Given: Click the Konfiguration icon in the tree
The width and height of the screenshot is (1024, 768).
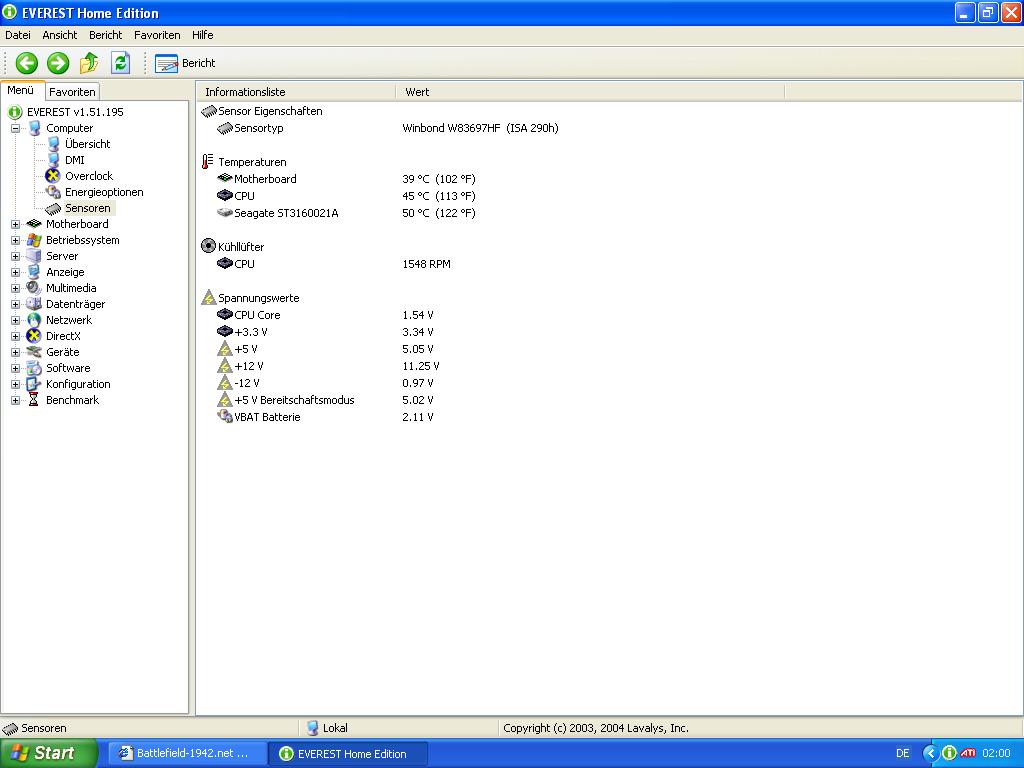Looking at the screenshot, I should (x=34, y=384).
